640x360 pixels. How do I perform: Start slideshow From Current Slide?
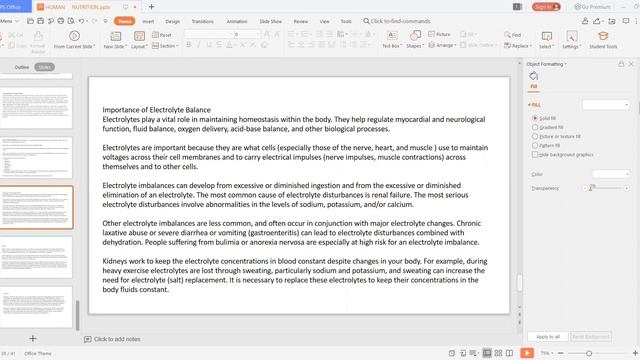(x=74, y=40)
